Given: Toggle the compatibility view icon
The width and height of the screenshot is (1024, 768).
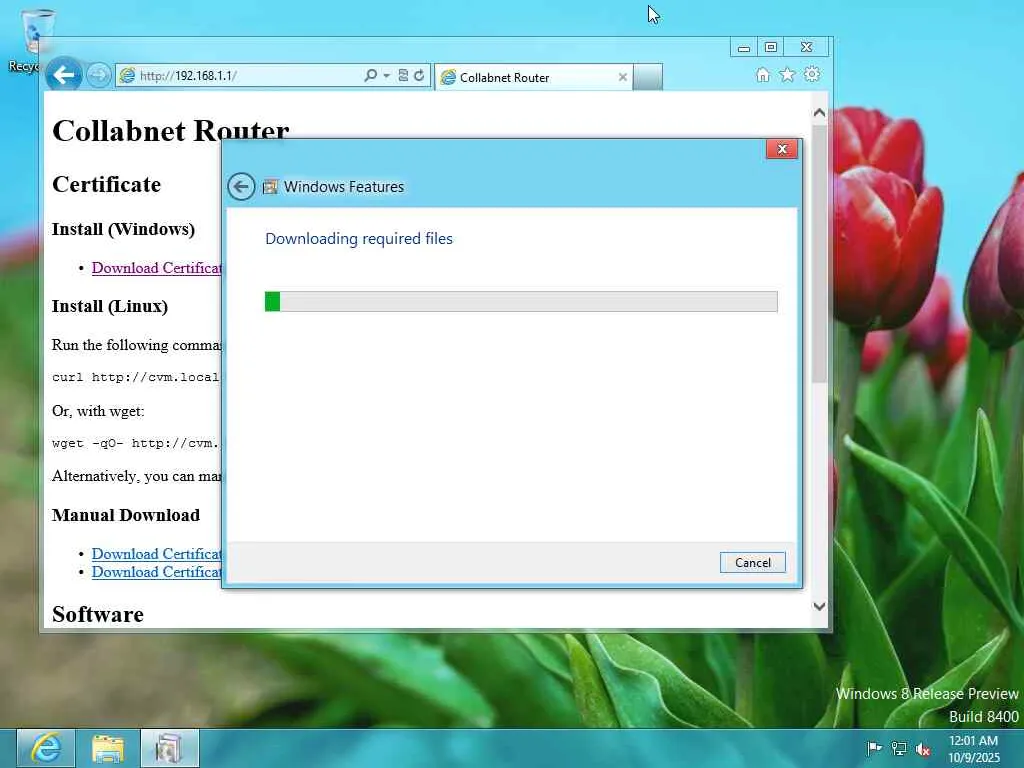Looking at the screenshot, I should [x=404, y=76].
